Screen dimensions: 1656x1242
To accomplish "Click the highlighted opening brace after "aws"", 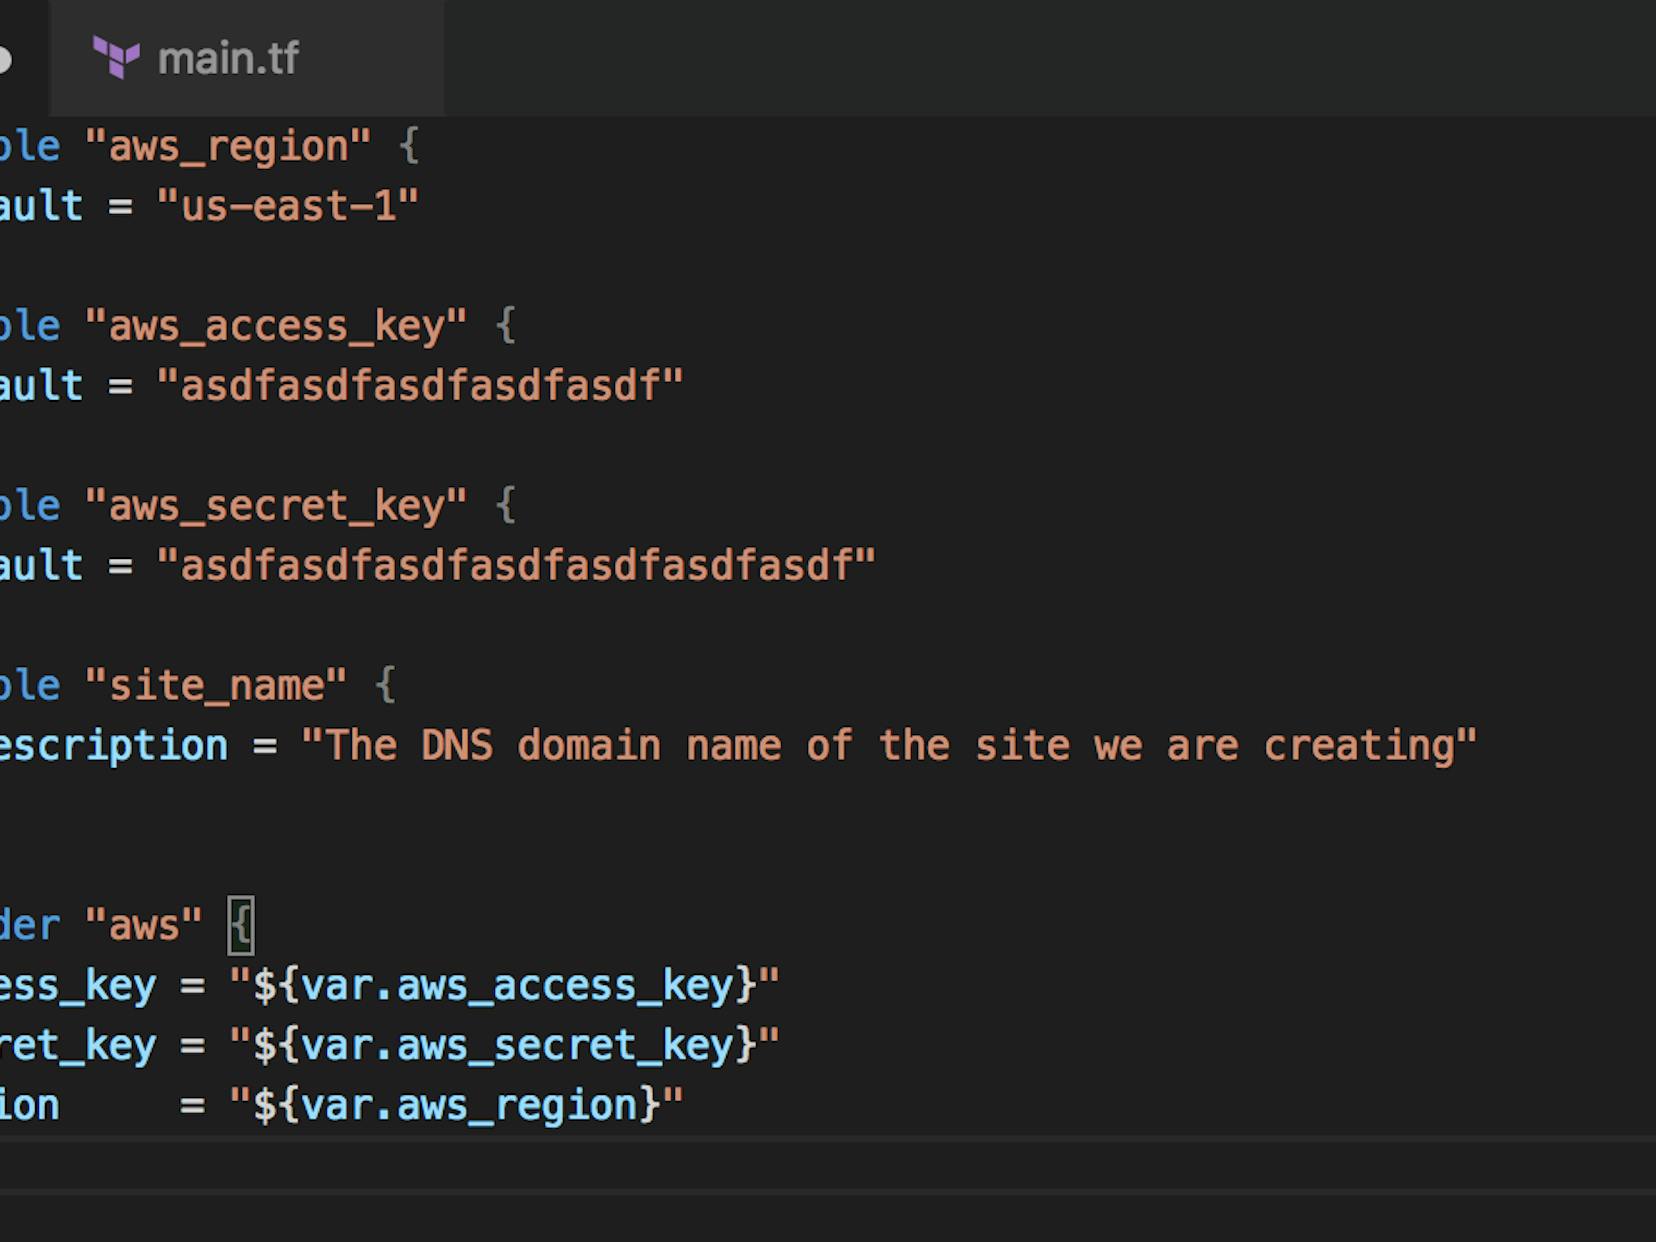I will 243,925.
